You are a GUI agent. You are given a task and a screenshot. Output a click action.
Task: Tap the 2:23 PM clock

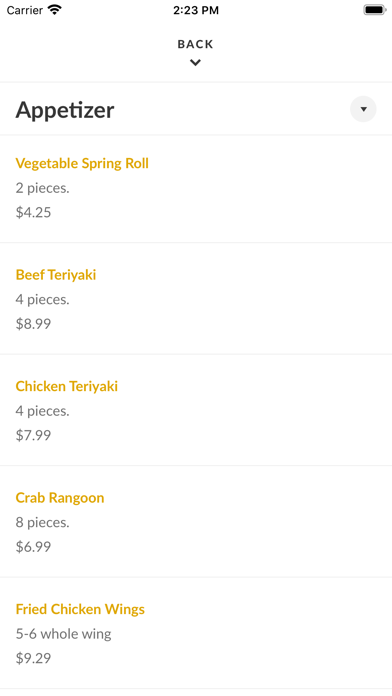[196, 10]
